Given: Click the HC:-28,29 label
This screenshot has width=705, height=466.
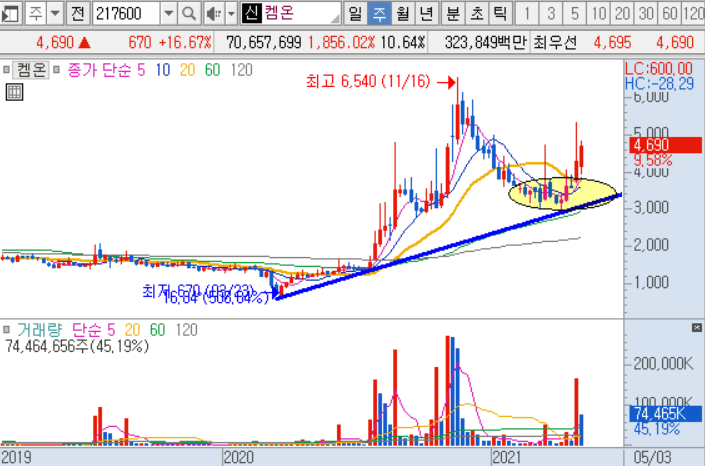Looking at the screenshot, I should click(x=660, y=83).
